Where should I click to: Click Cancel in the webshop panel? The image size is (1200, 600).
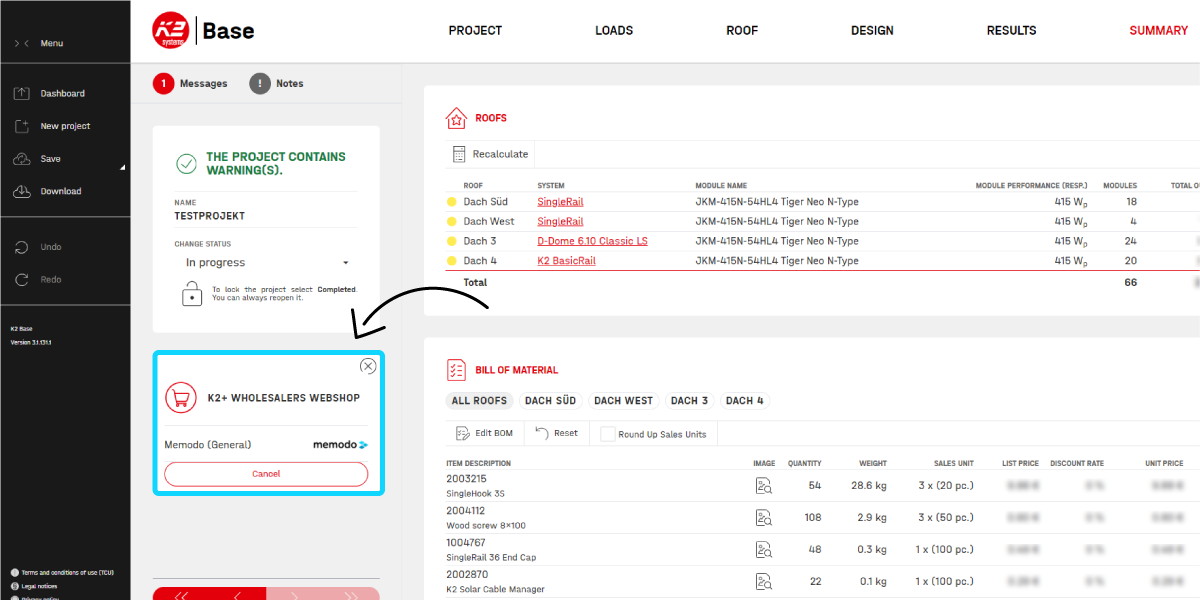point(266,474)
